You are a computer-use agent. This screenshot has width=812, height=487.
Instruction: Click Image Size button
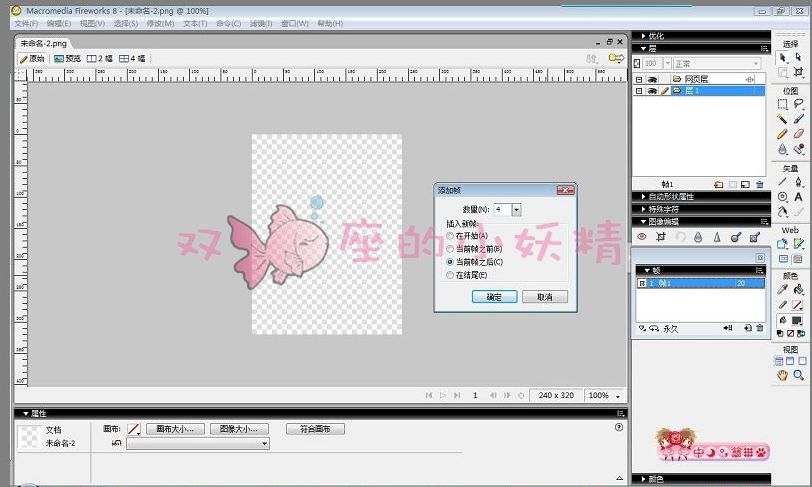click(238, 429)
